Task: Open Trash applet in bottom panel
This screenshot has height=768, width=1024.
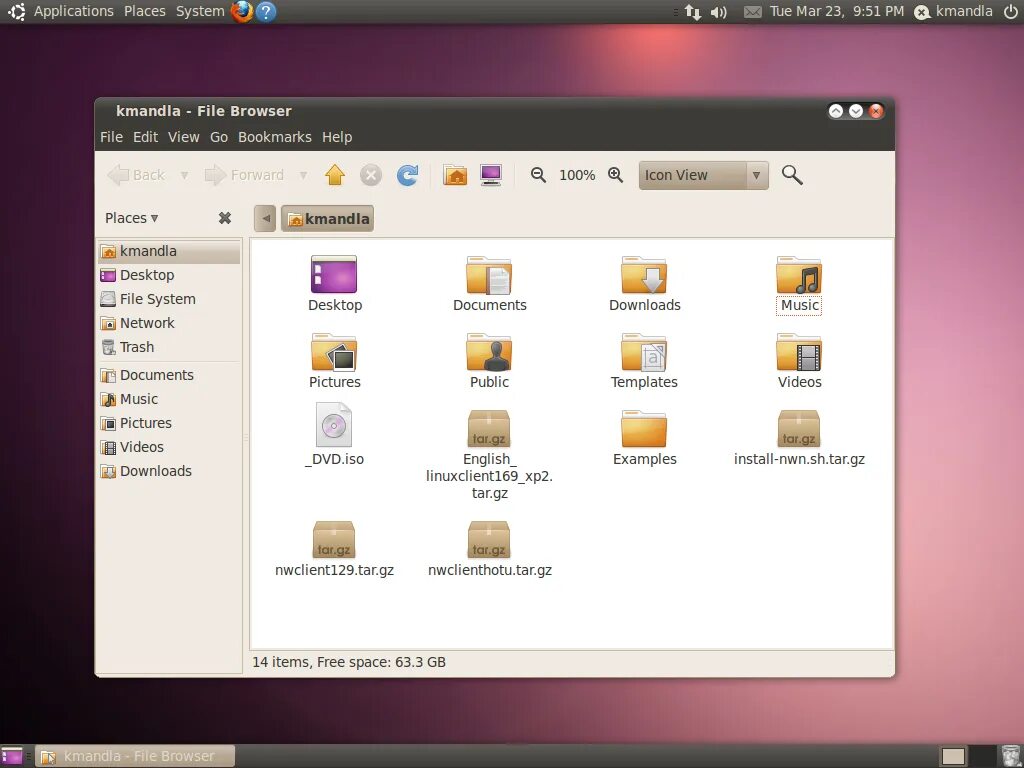Action: (1011, 756)
